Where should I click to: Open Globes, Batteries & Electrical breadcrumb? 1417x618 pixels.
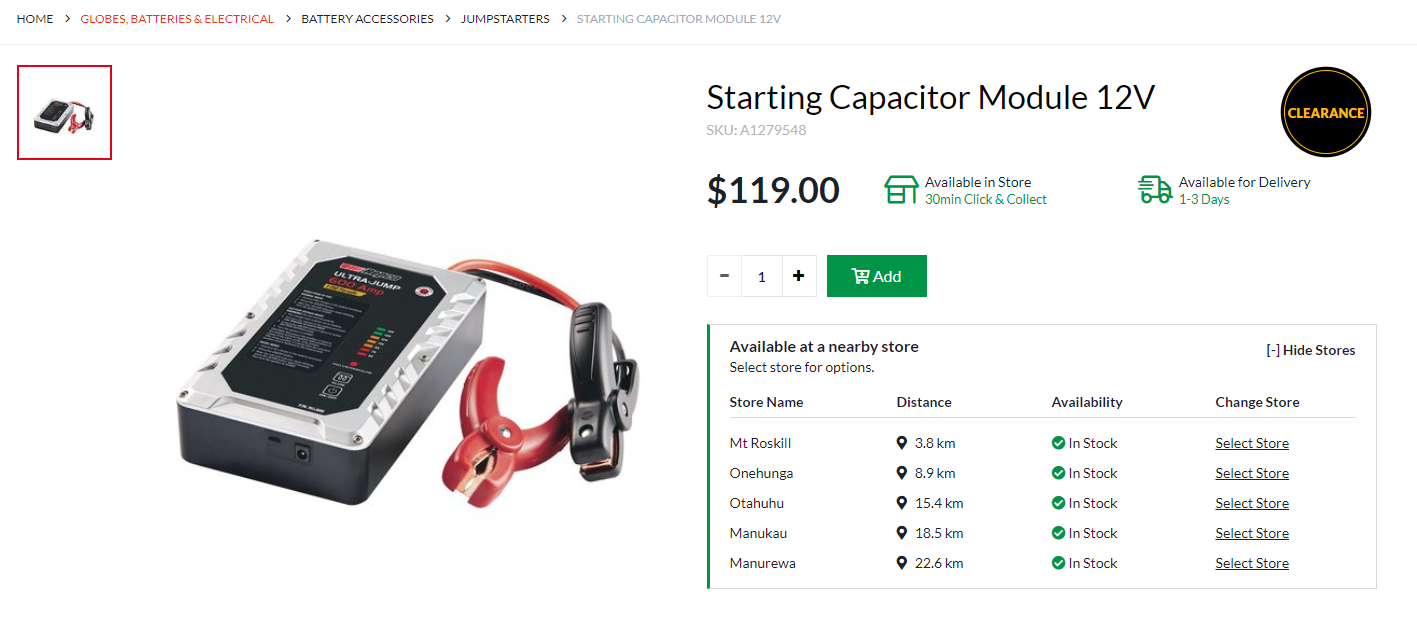tap(177, 19)
